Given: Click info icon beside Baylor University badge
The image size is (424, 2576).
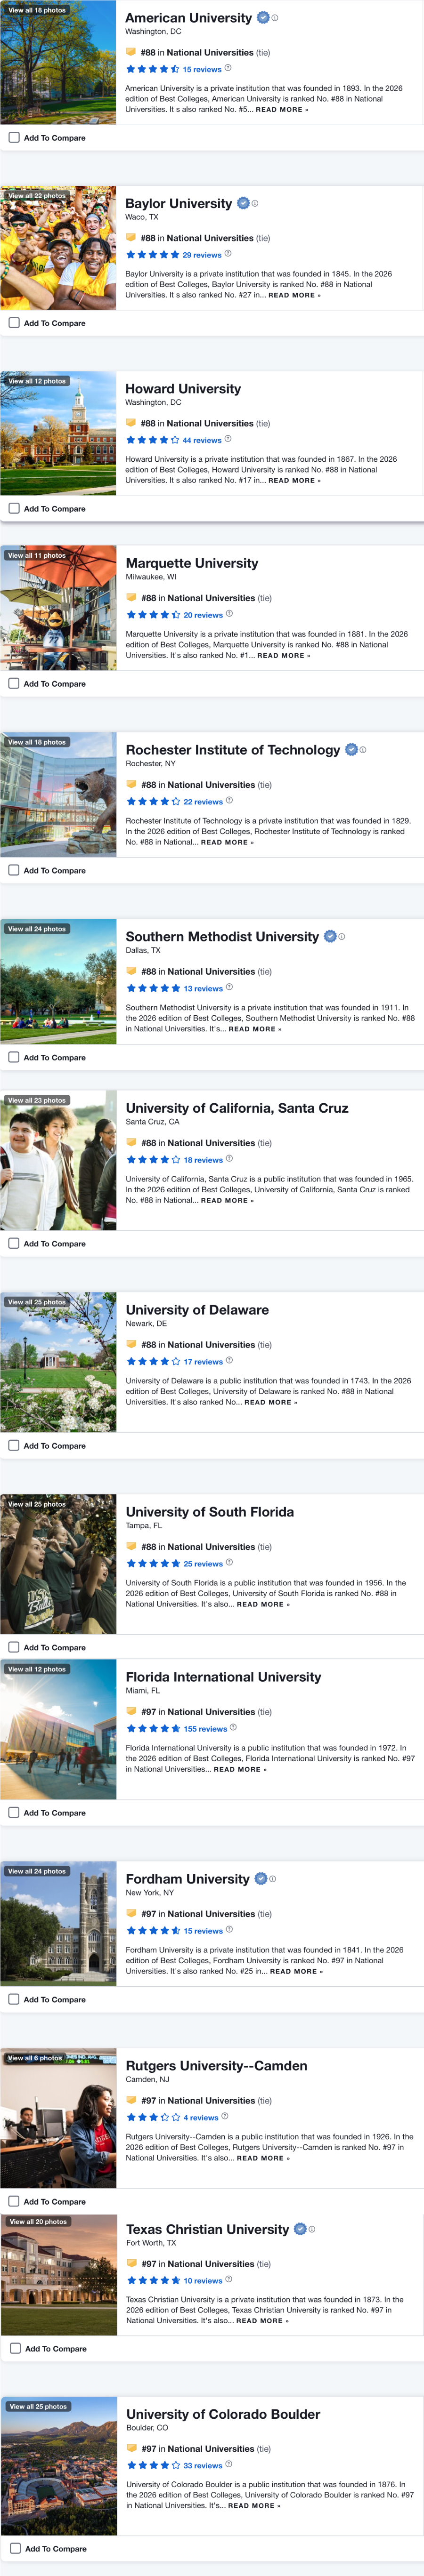Looking at the screenshot, I should (255, 204).
